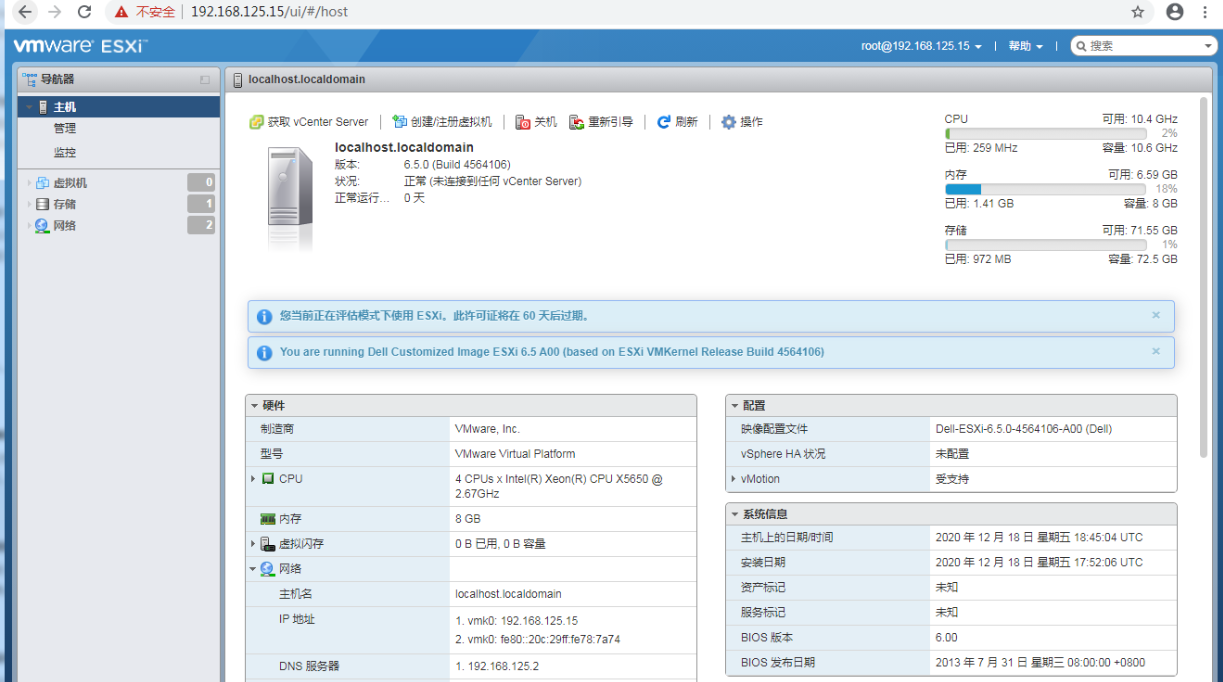Minimize the 导航器 navigator panel
1223x682 pixels.
[x=205, y=79]
